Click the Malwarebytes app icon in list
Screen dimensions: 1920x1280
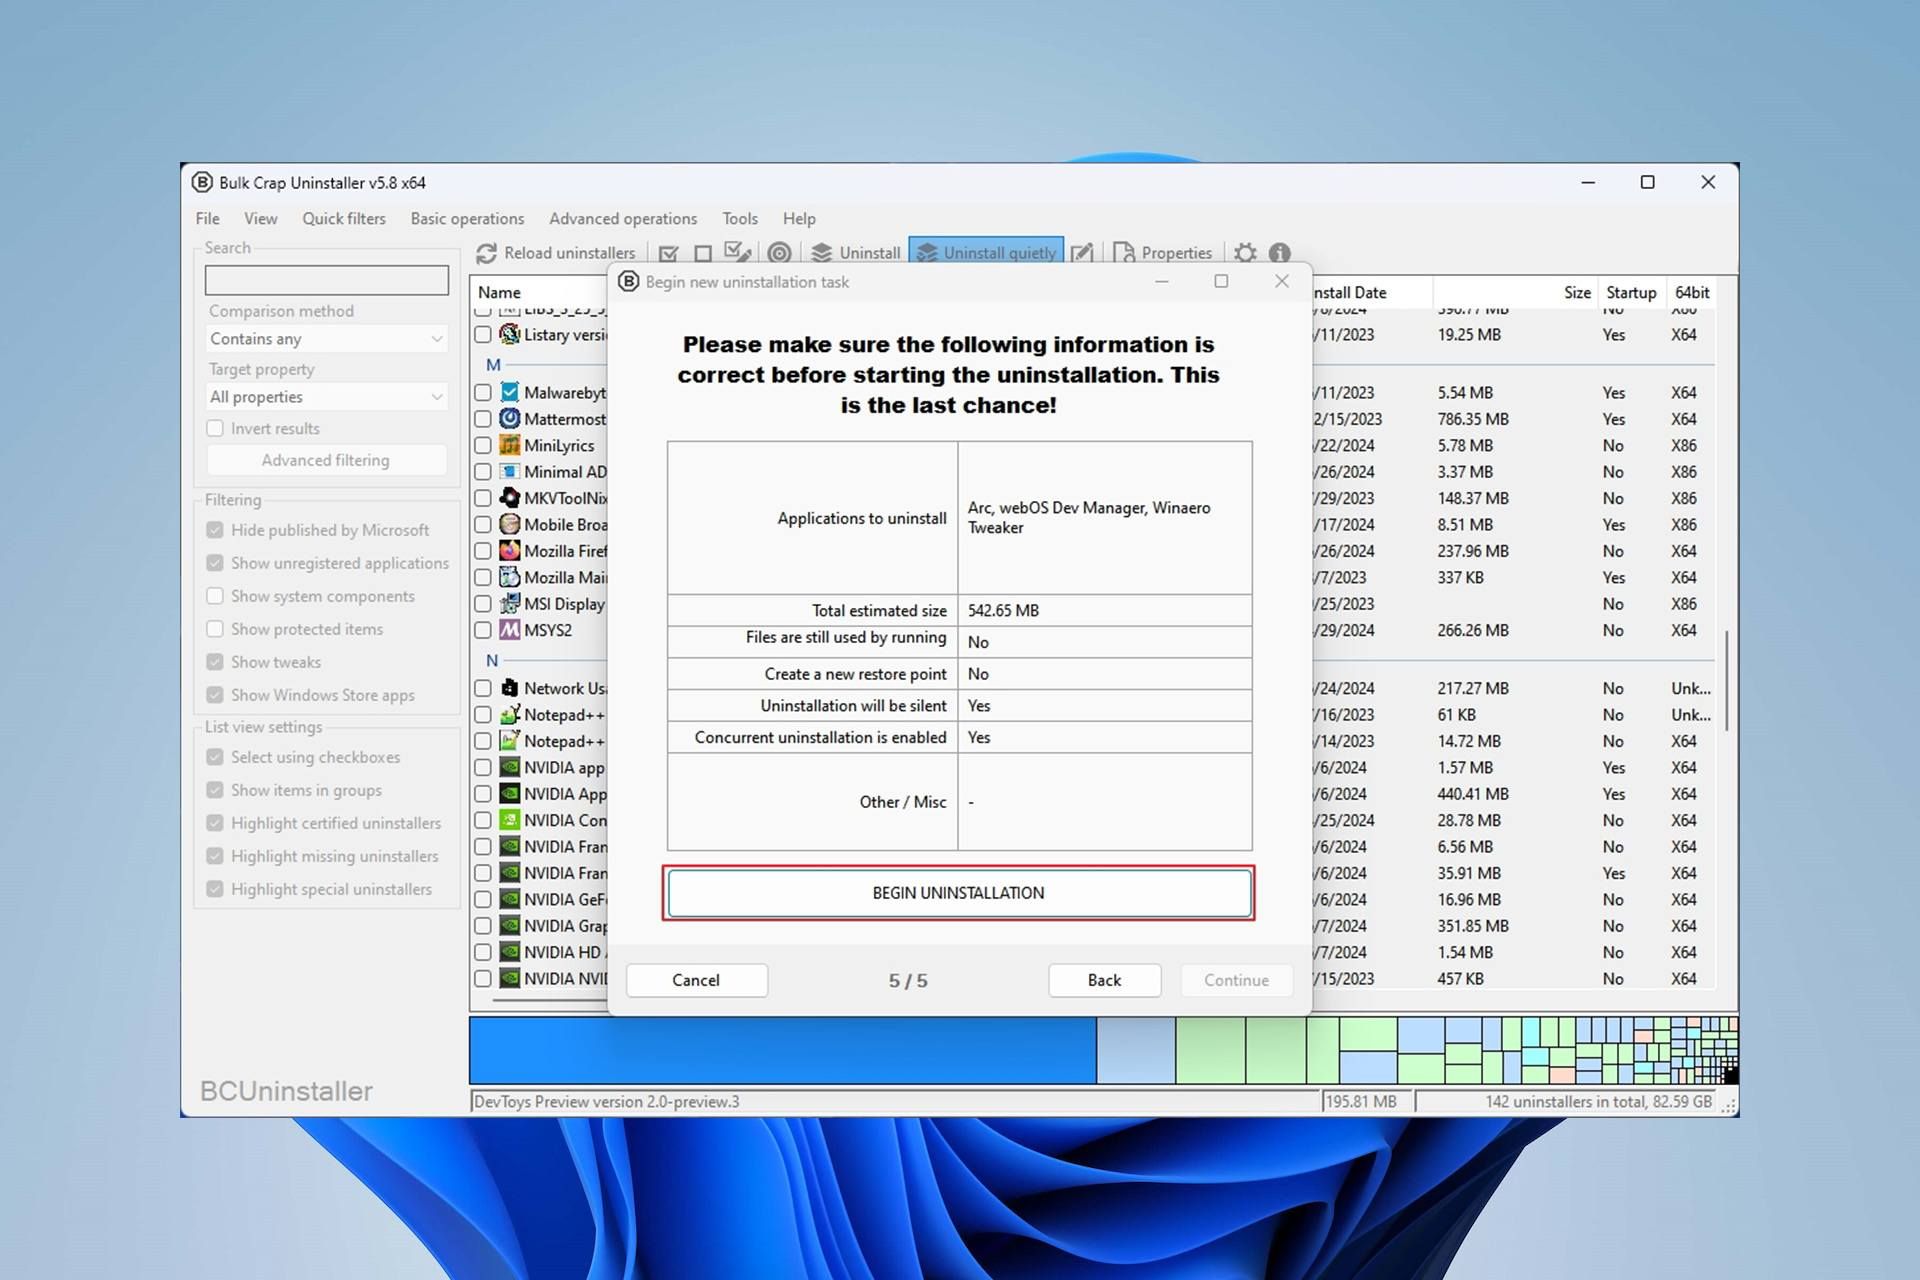510,392
